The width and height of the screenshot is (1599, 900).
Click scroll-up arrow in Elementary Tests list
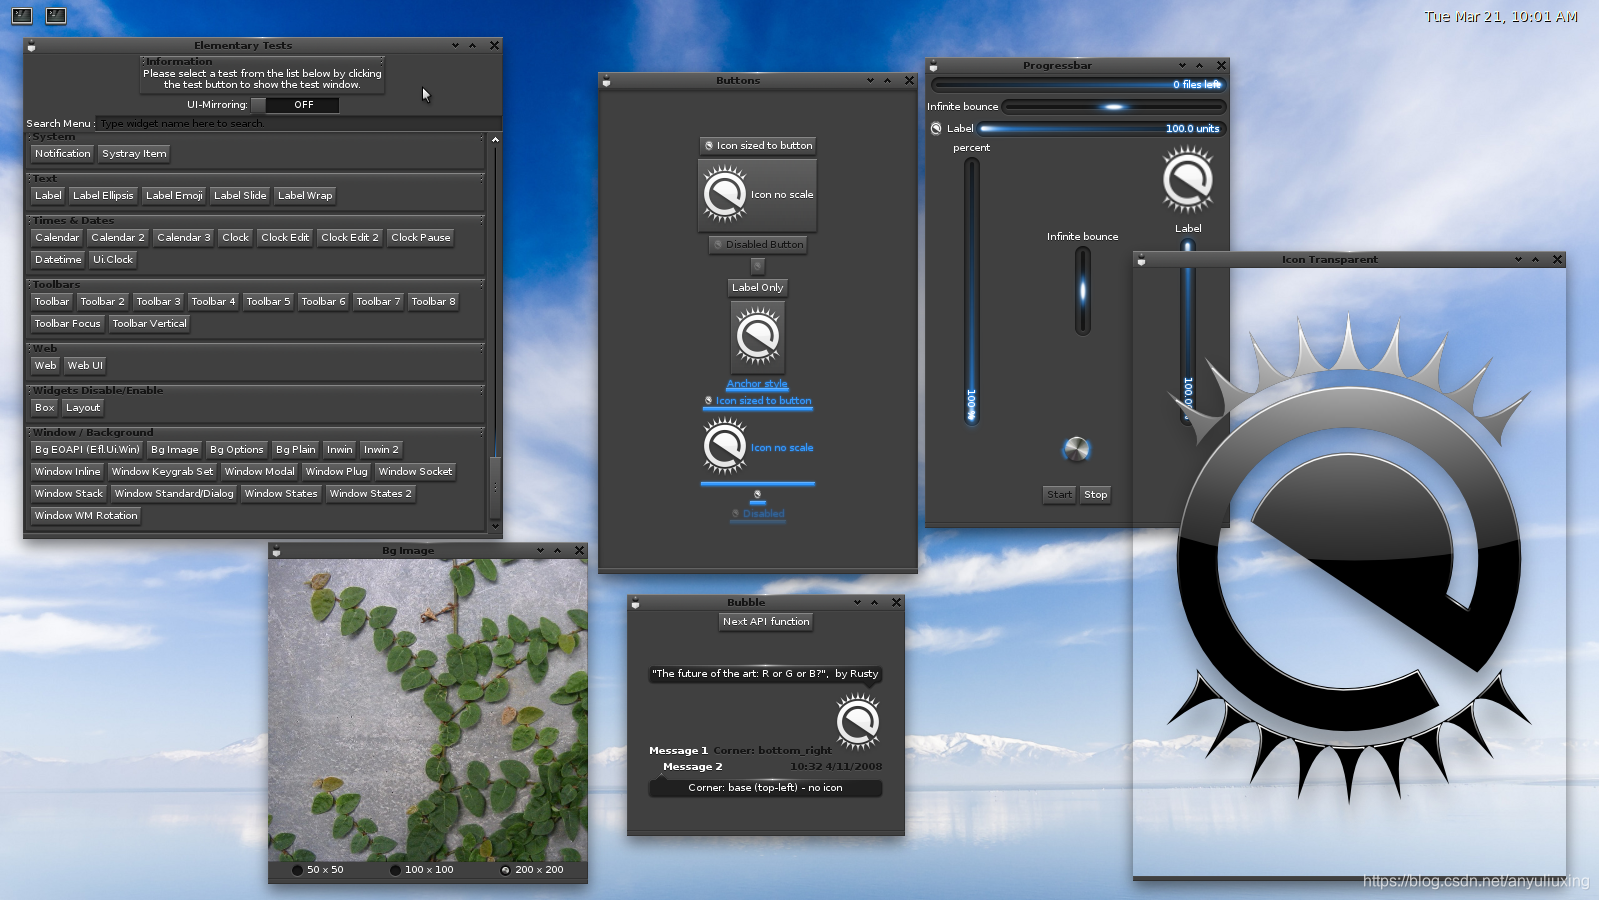coord(495,139)
